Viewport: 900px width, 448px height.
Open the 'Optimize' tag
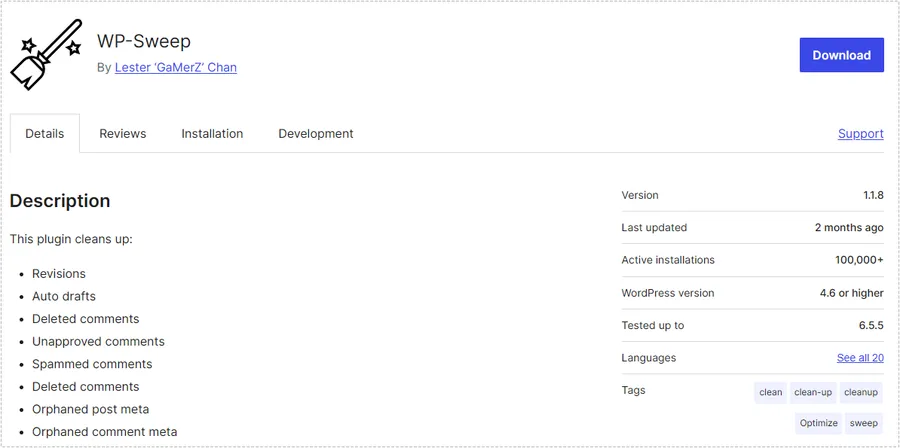pyautogui.click(x=818, y=423)
